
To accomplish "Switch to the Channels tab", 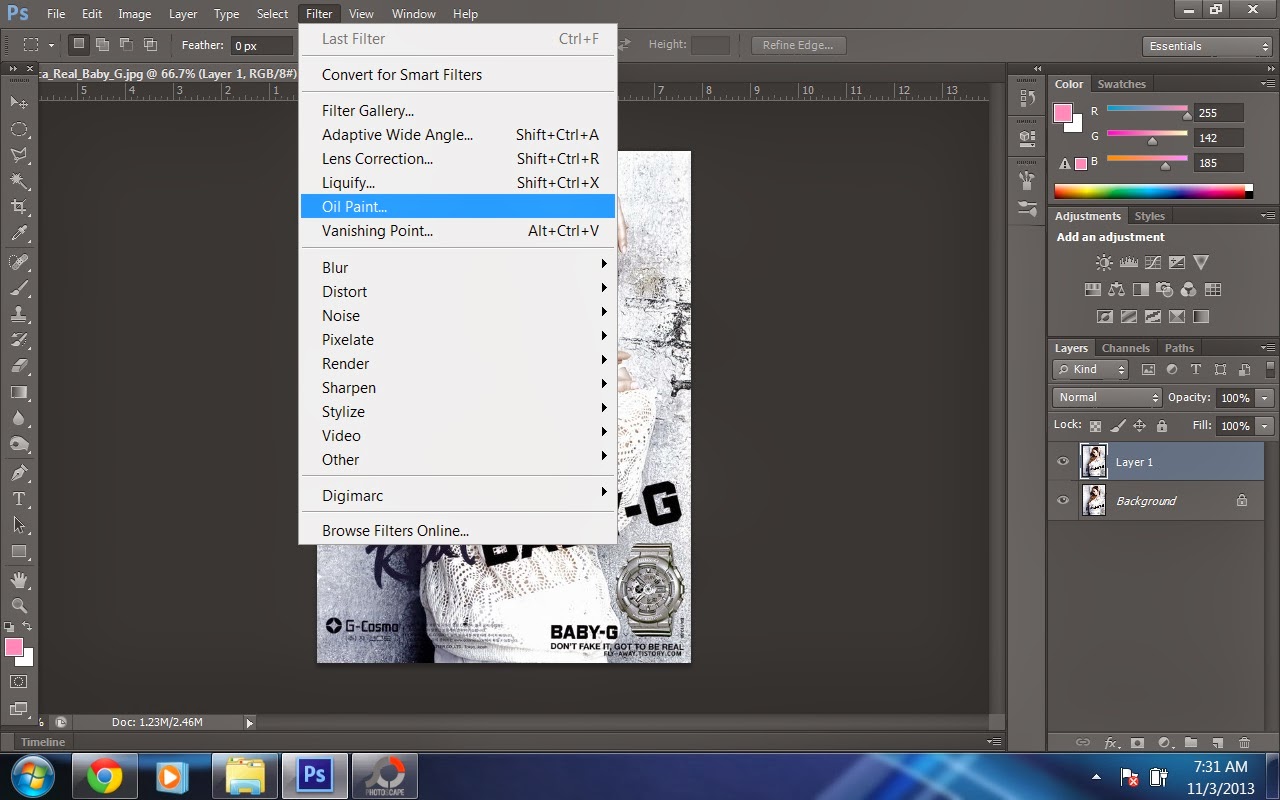I will click(1125, 348).
